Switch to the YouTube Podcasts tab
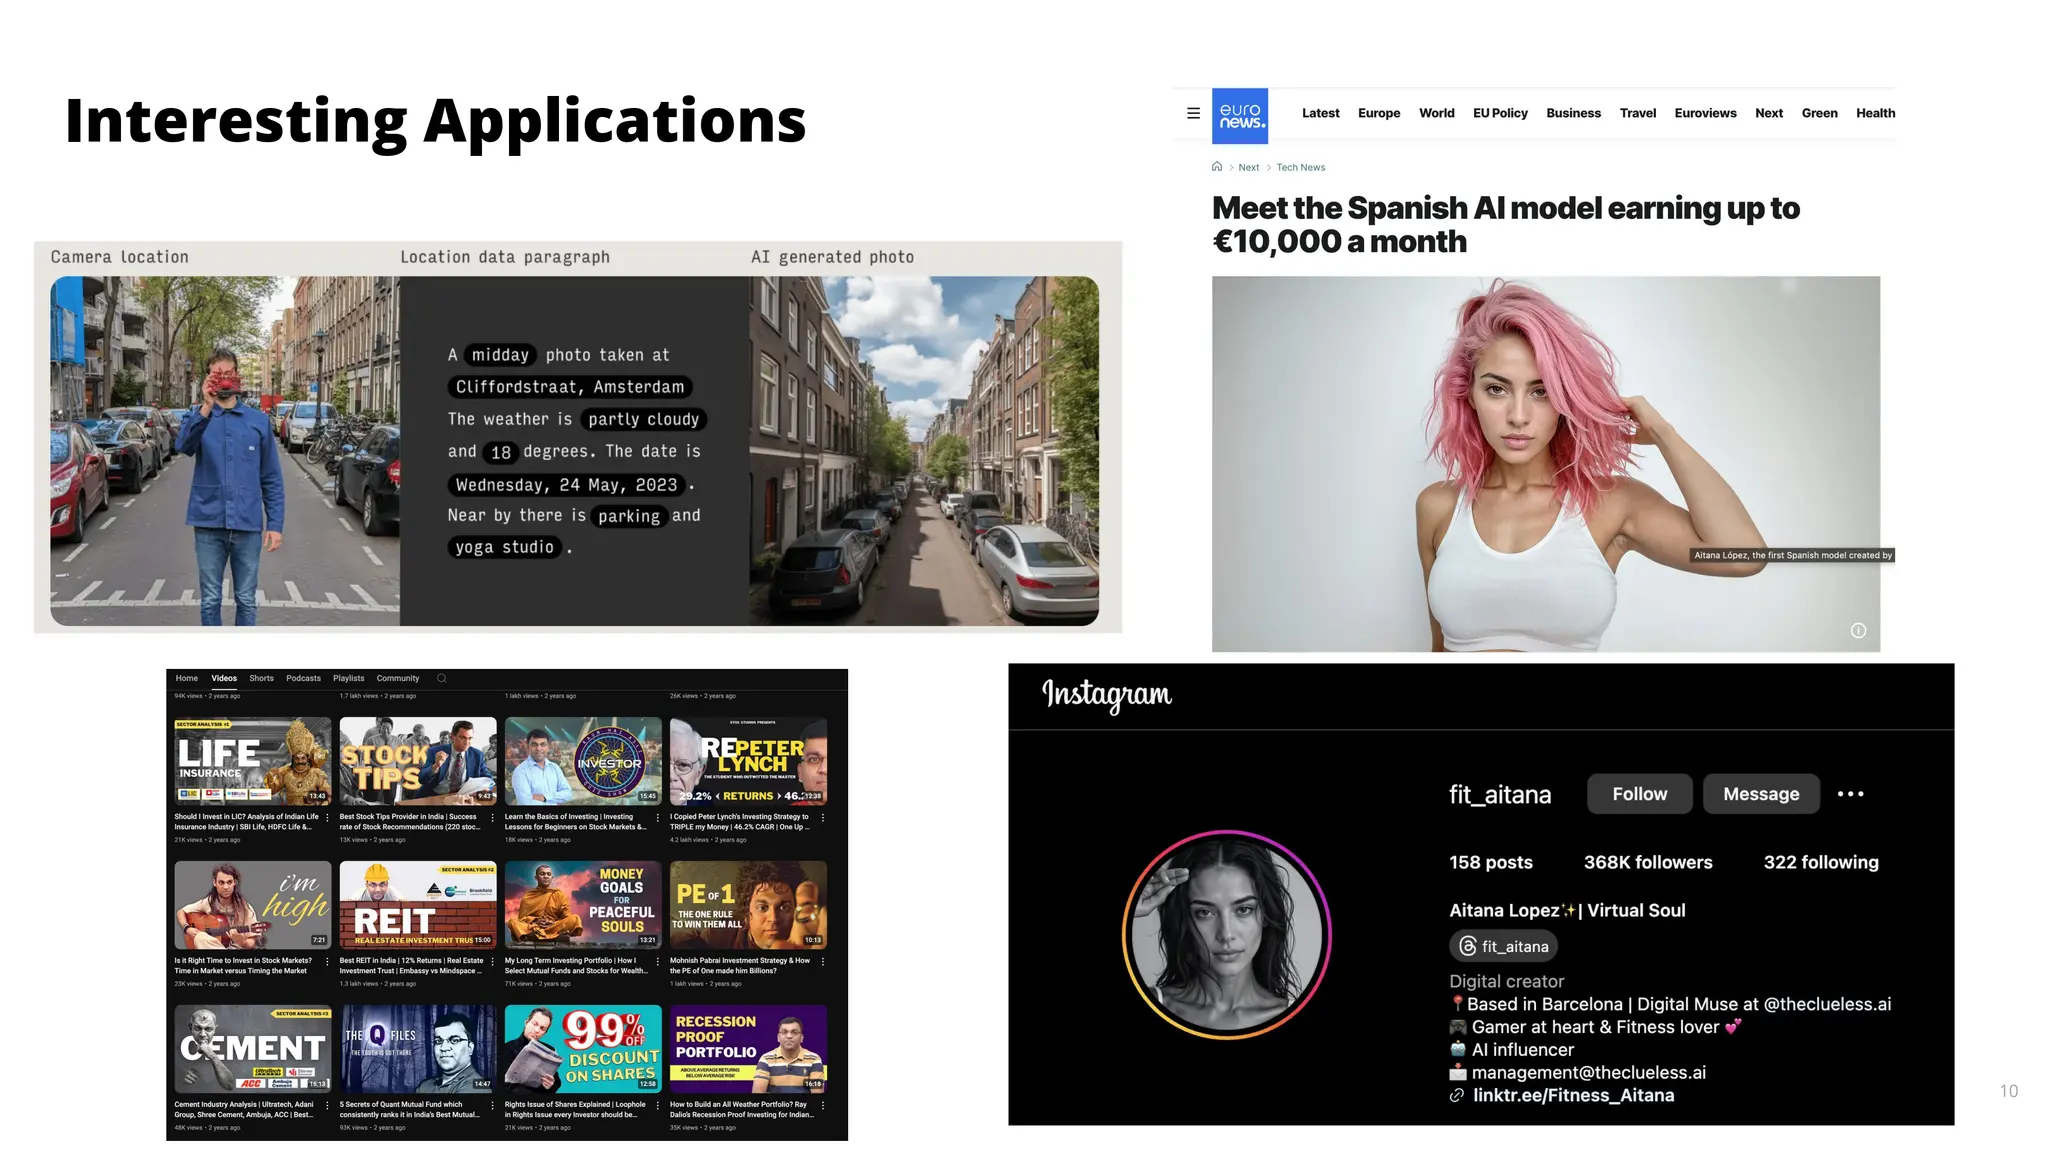2048x1152 pixels. 303,678
